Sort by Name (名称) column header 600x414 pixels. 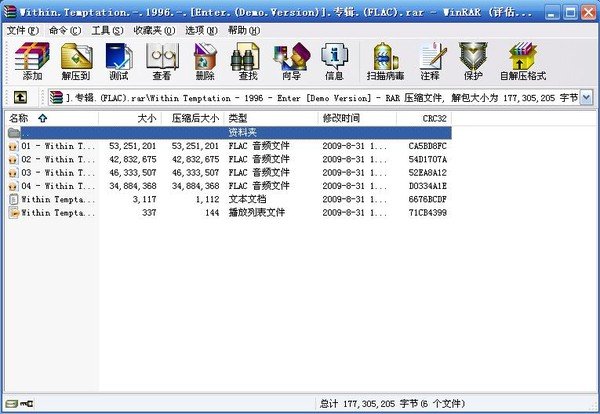pyautogui.click(x=52, y=118)
